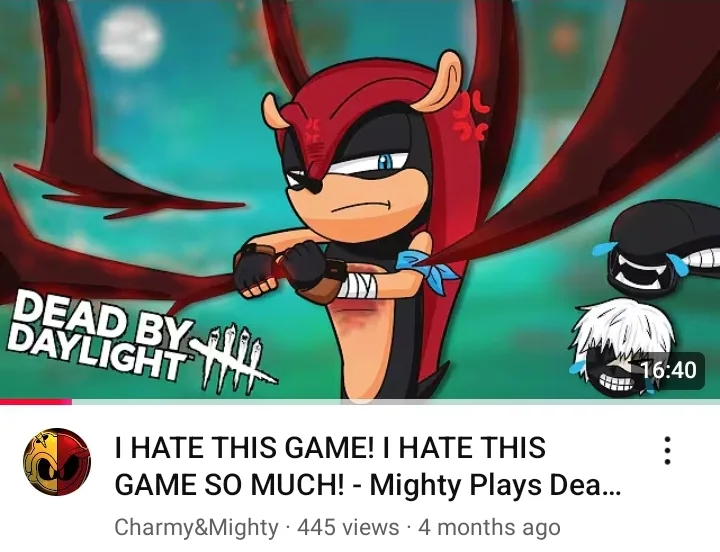Tap the Charmy&Mighty channel avatar
Viewport: 720px width, 552px height.
57,462
